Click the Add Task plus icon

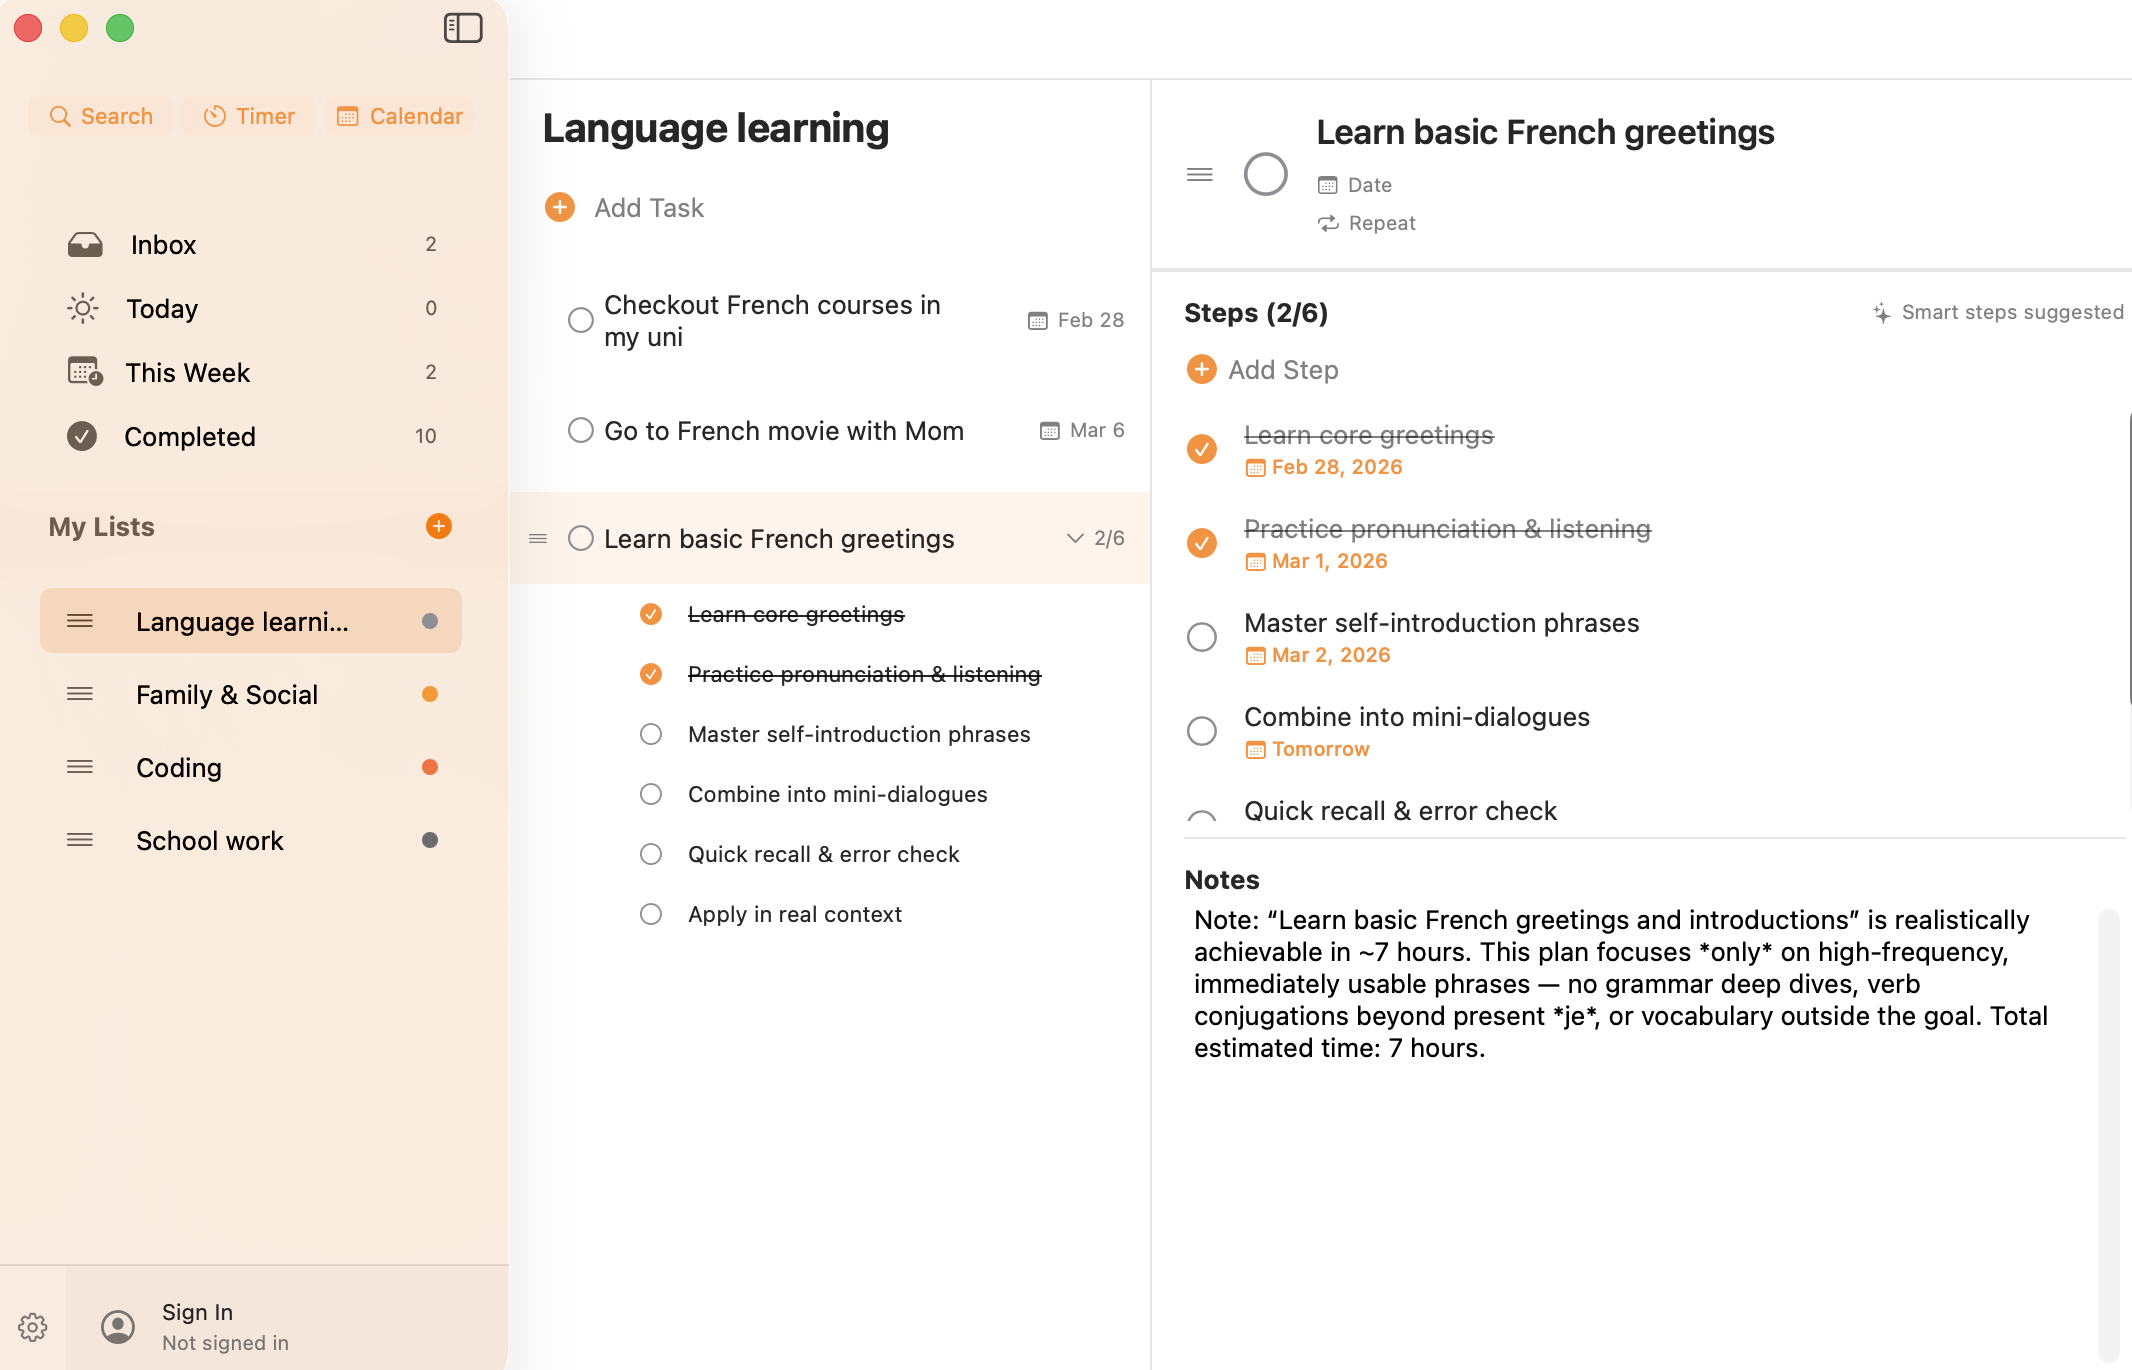point(560,207)
